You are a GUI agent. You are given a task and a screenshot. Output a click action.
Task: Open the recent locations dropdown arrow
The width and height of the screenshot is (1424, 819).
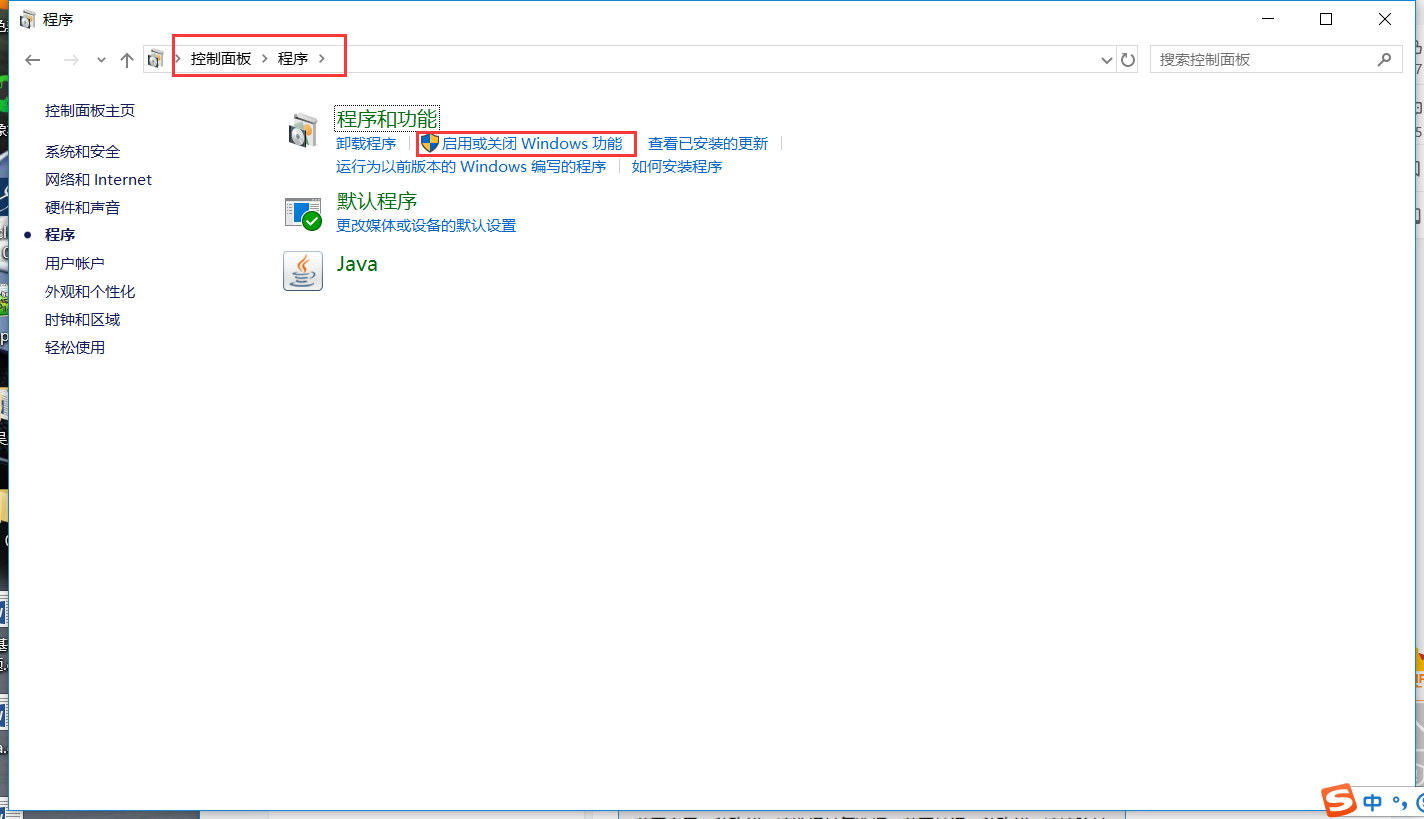coord(101,60)
